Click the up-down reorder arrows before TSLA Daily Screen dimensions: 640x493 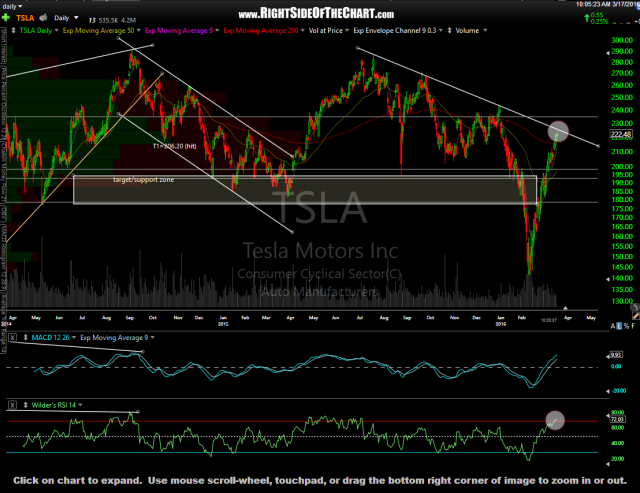(x=13, y=31)
